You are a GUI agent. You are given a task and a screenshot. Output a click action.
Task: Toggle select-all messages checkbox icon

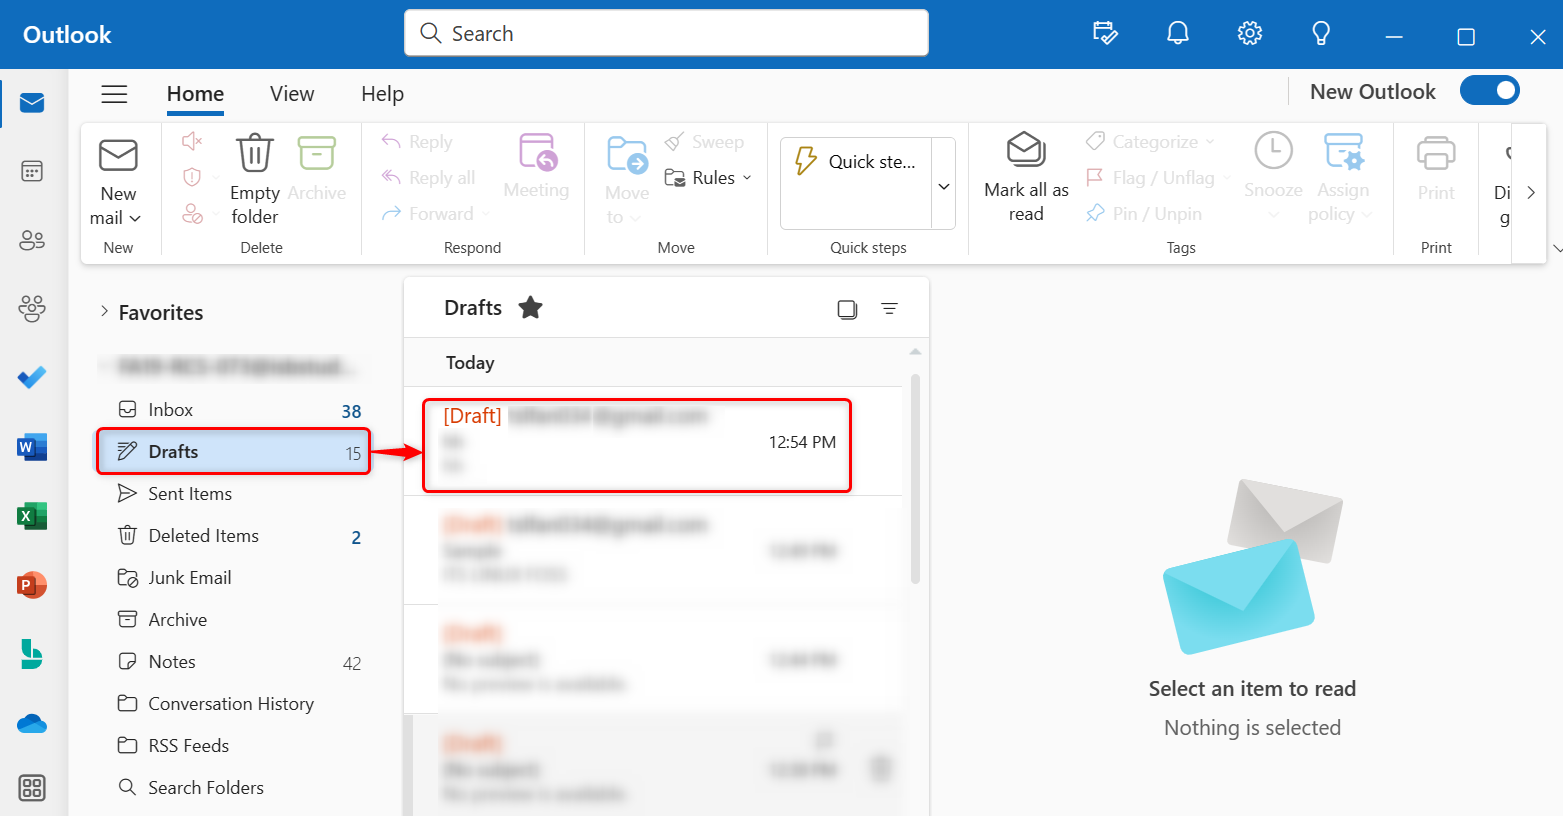847,309
